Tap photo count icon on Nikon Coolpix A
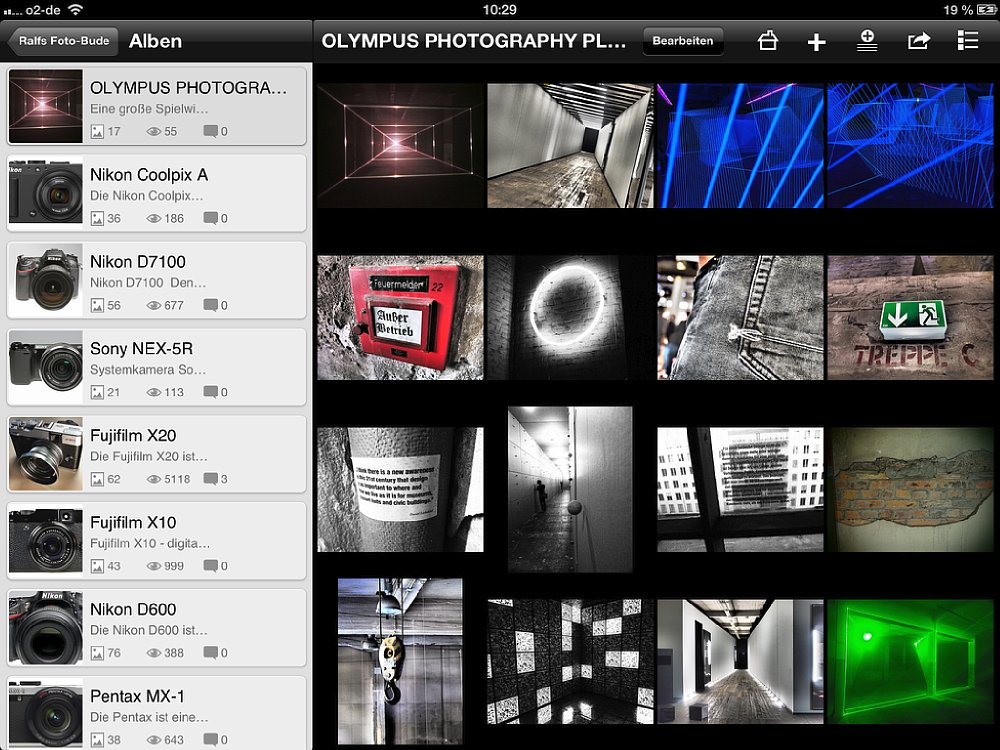The height and width of the screenshot is (750, 1000). point(97,218)
